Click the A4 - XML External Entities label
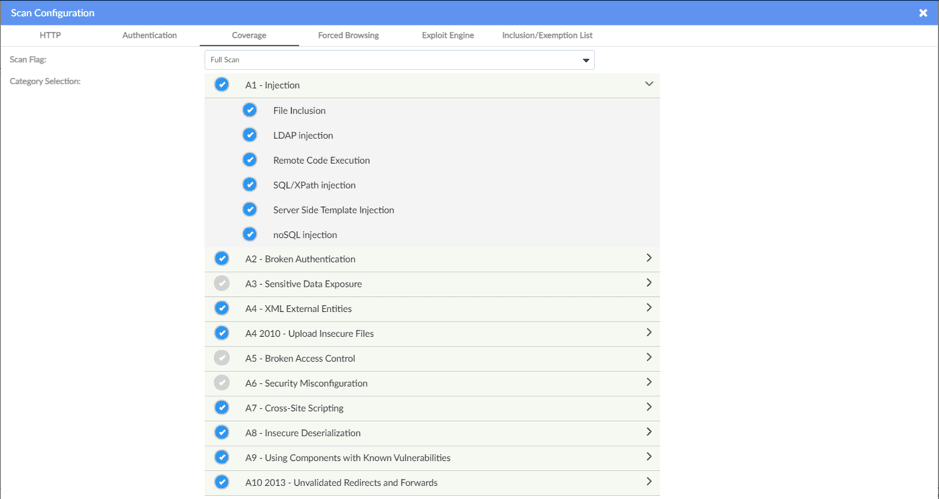The width and height of the screenshot is (939, 499). click(298, 309)
